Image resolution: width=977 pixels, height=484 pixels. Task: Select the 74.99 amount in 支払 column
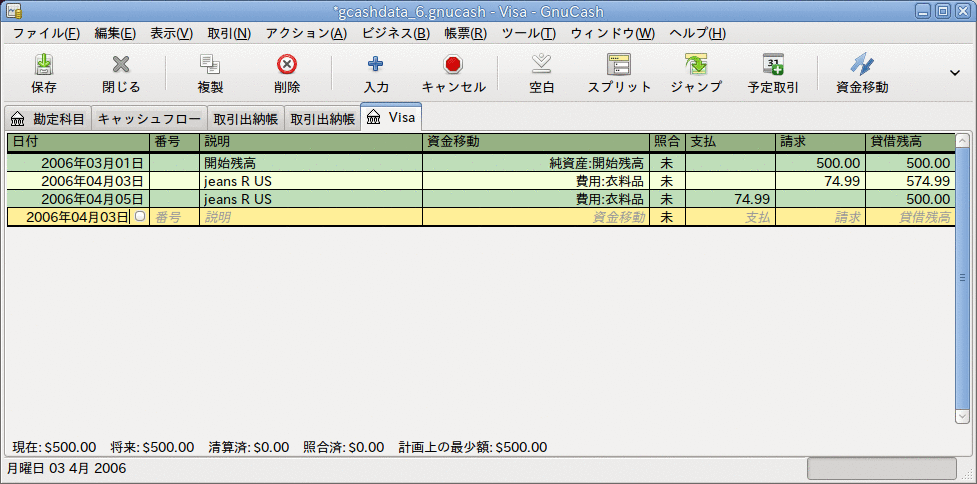click(x=730, y=200)
